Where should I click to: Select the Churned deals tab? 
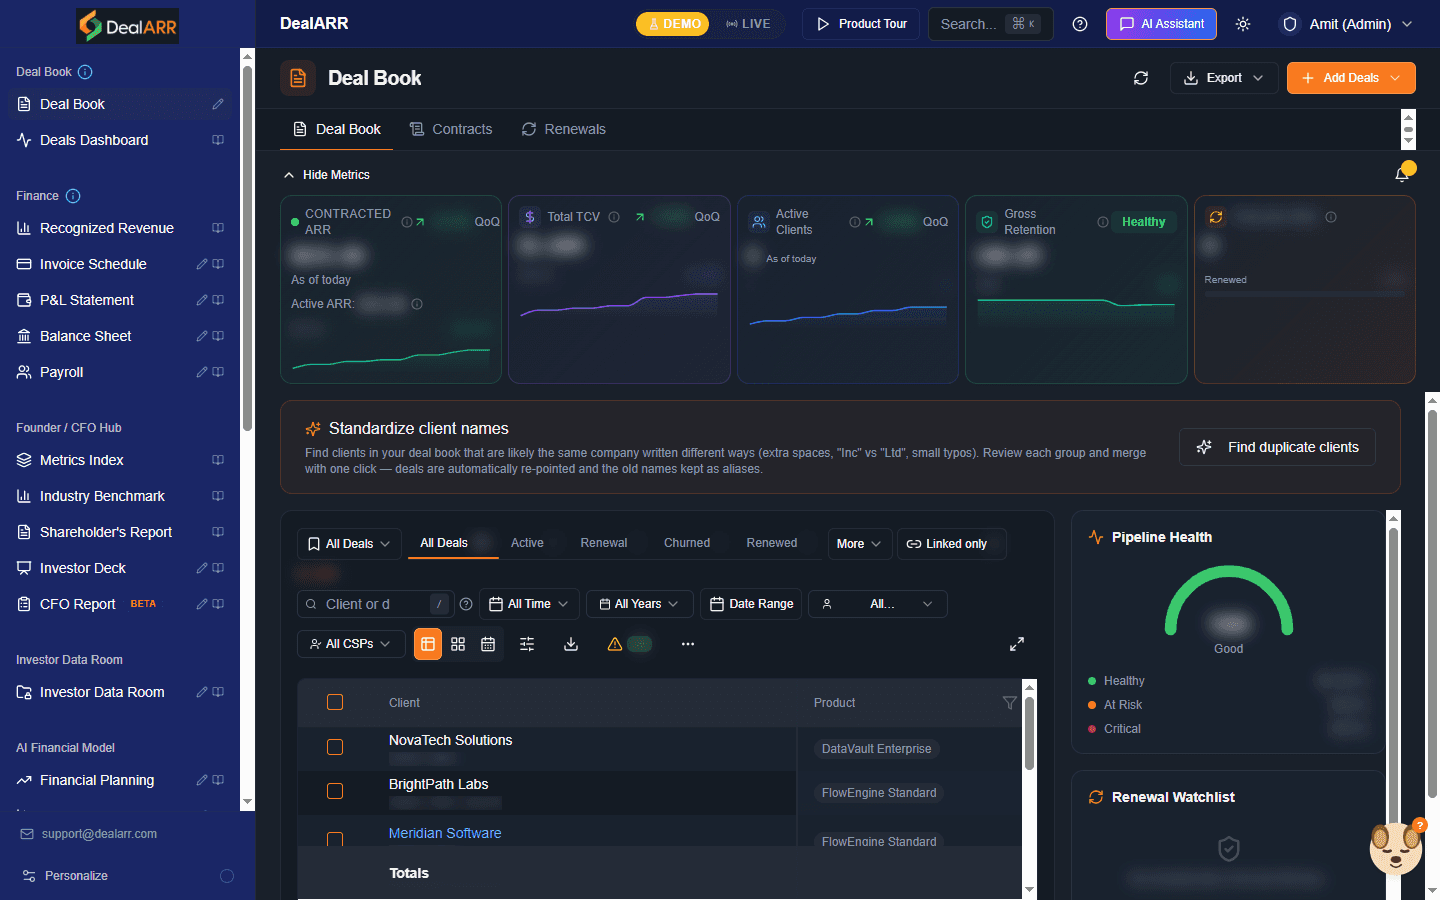pyautogui.click(x=687, y=543)
